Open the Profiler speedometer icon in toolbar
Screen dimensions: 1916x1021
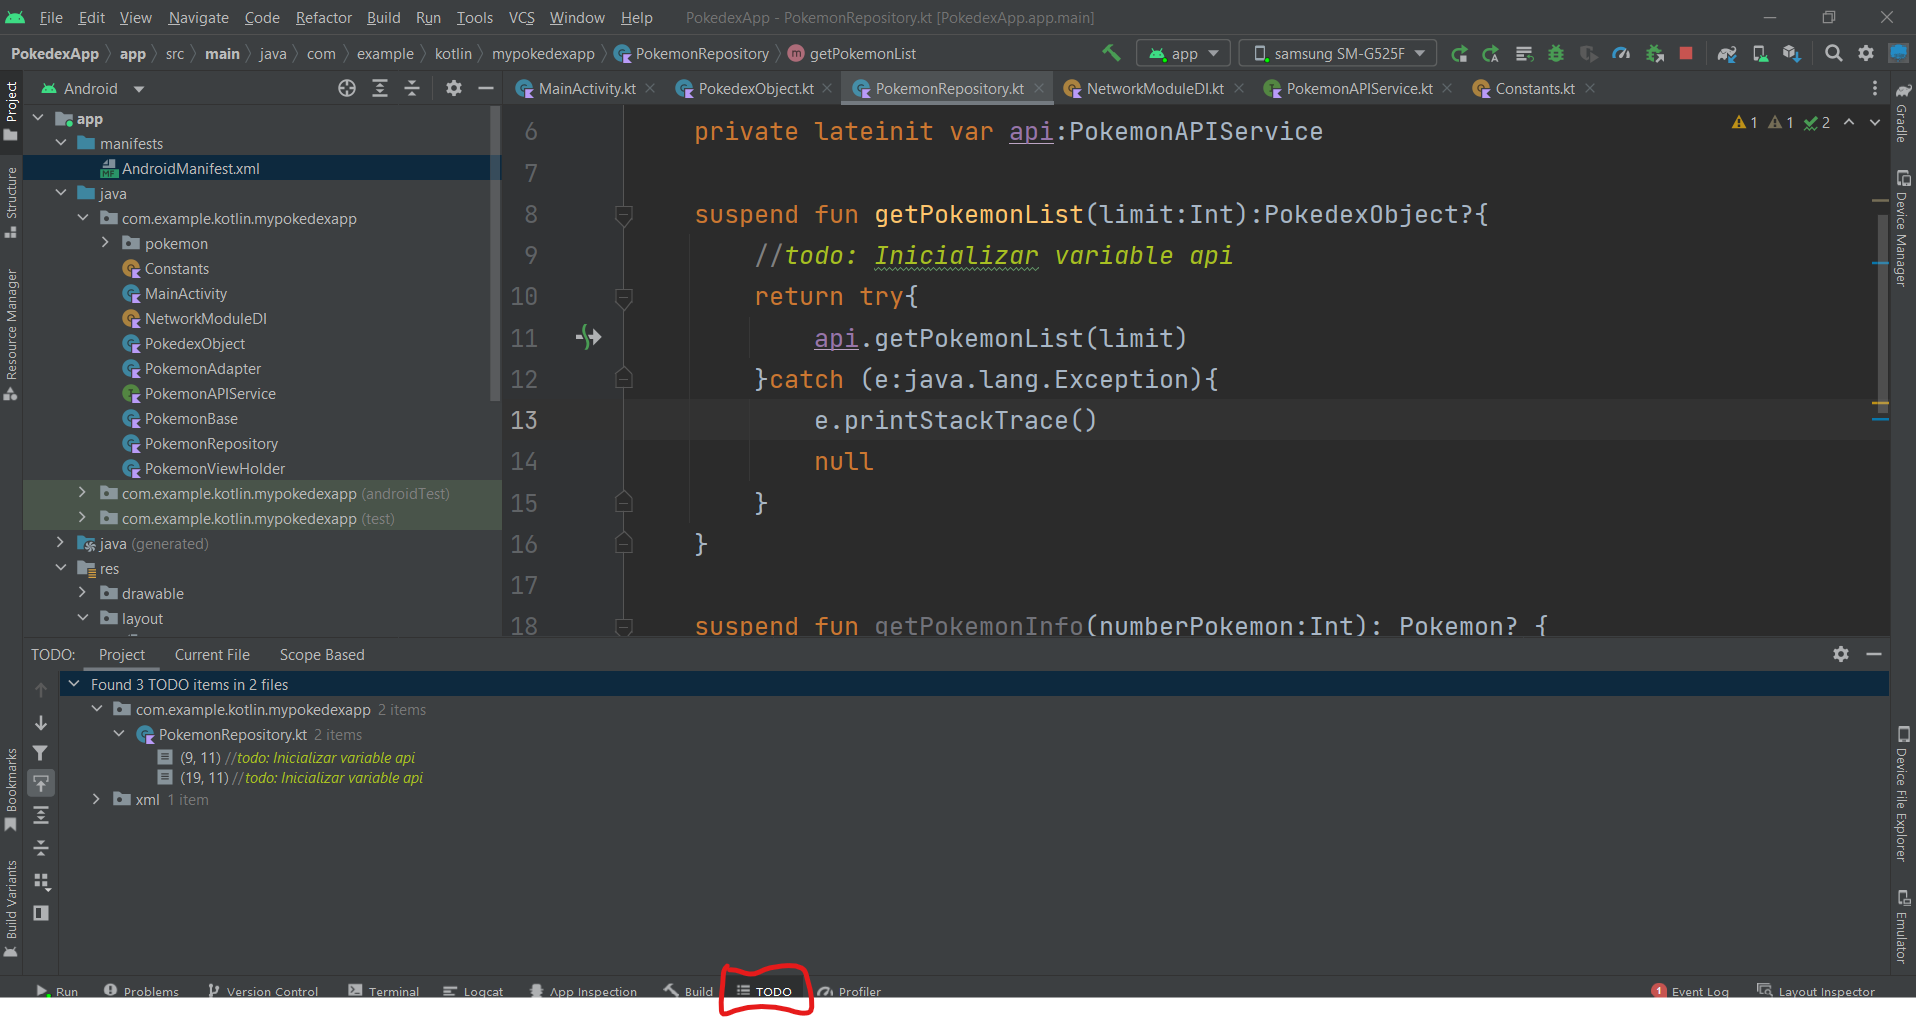pyautogui.click(x=1621, y=54)
